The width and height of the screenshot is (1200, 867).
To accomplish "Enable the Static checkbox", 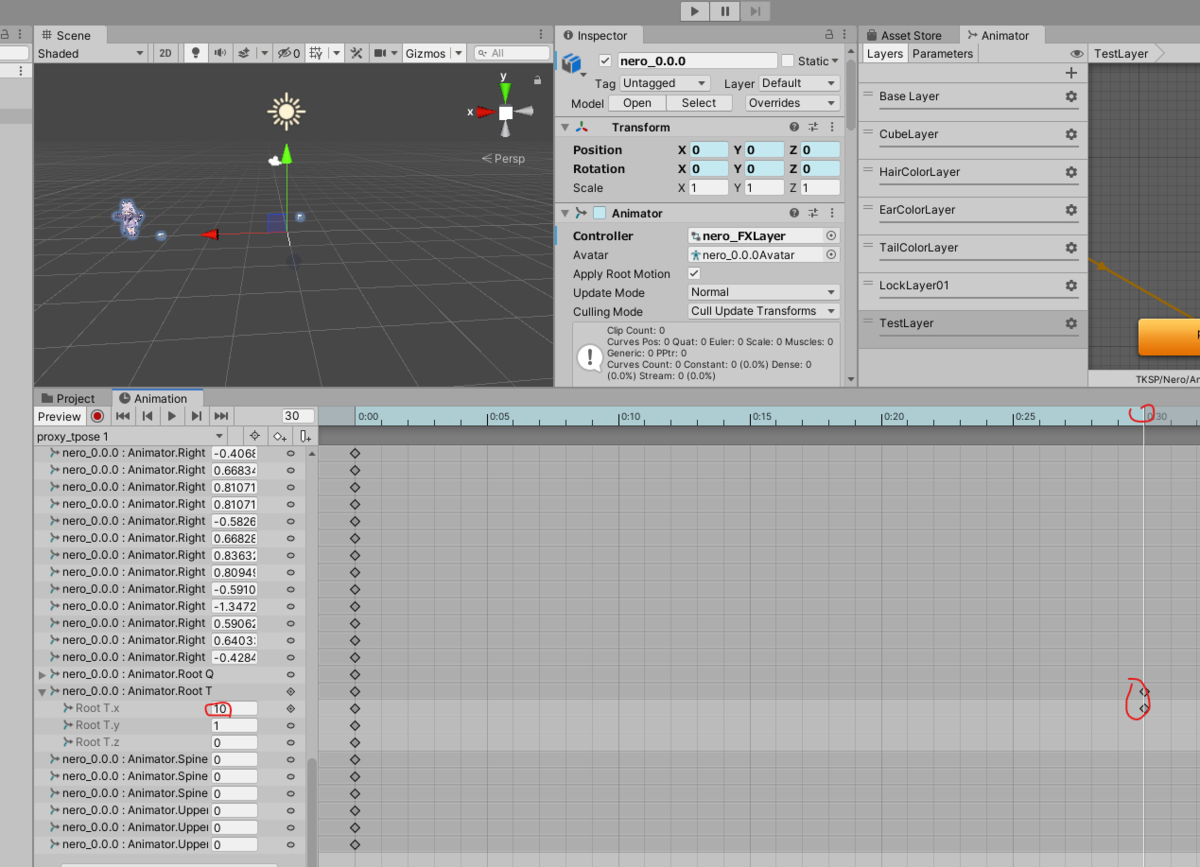I will 787,61.
